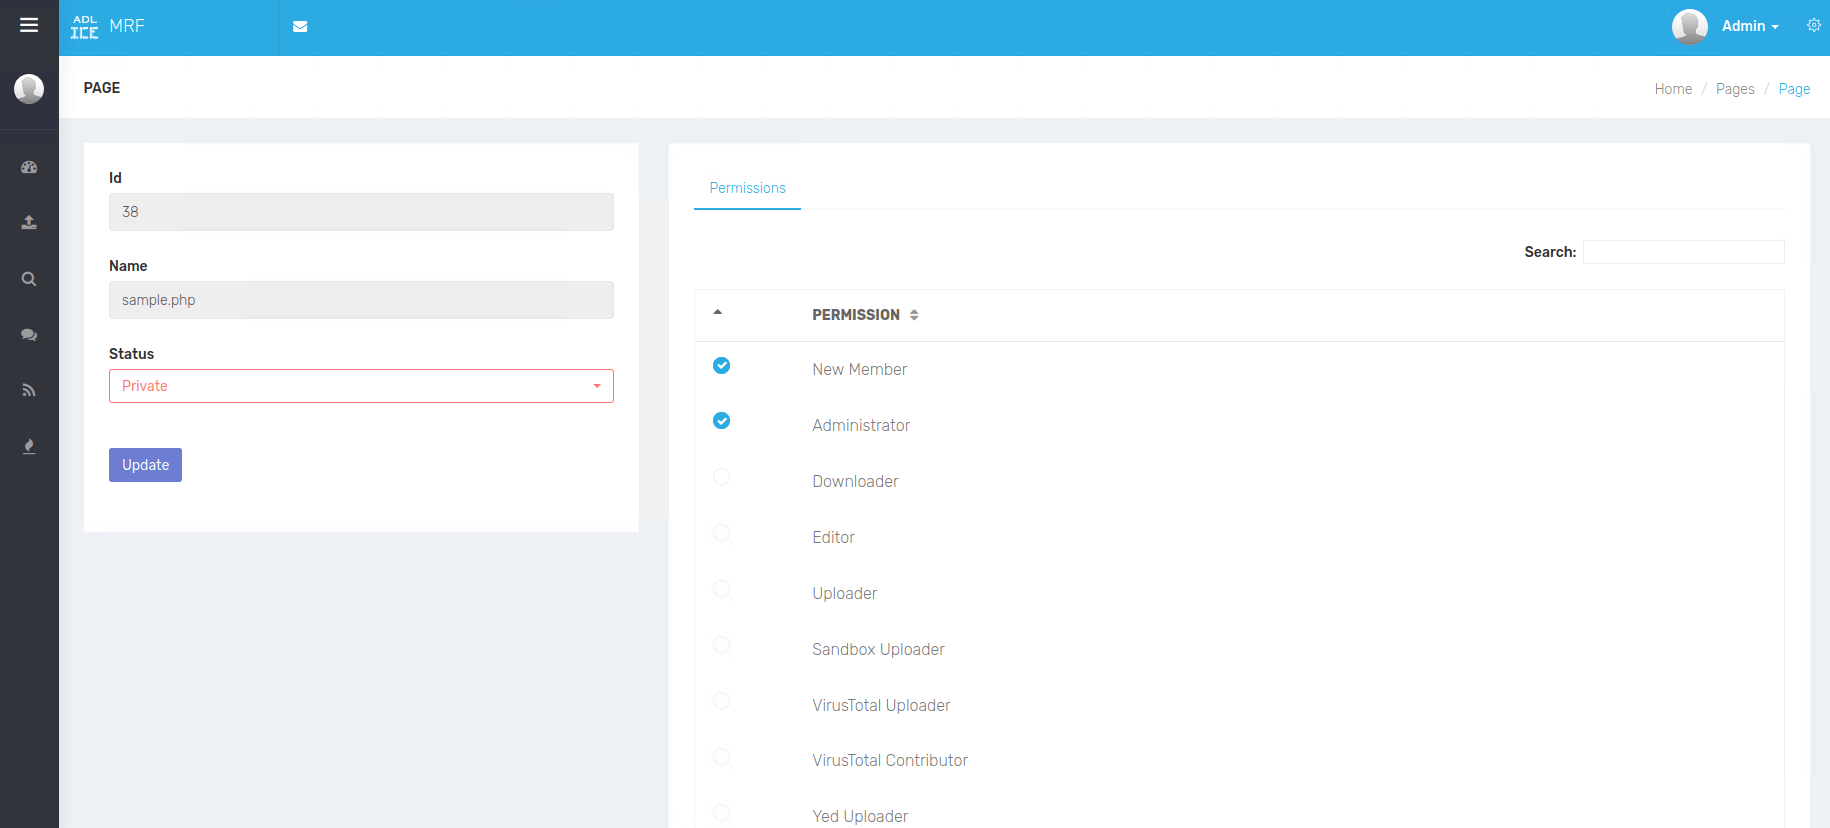This screenshot has height=828, width=1830.
Task: Open the hamburger menu in the sidebar
Action: click(29, 25)
